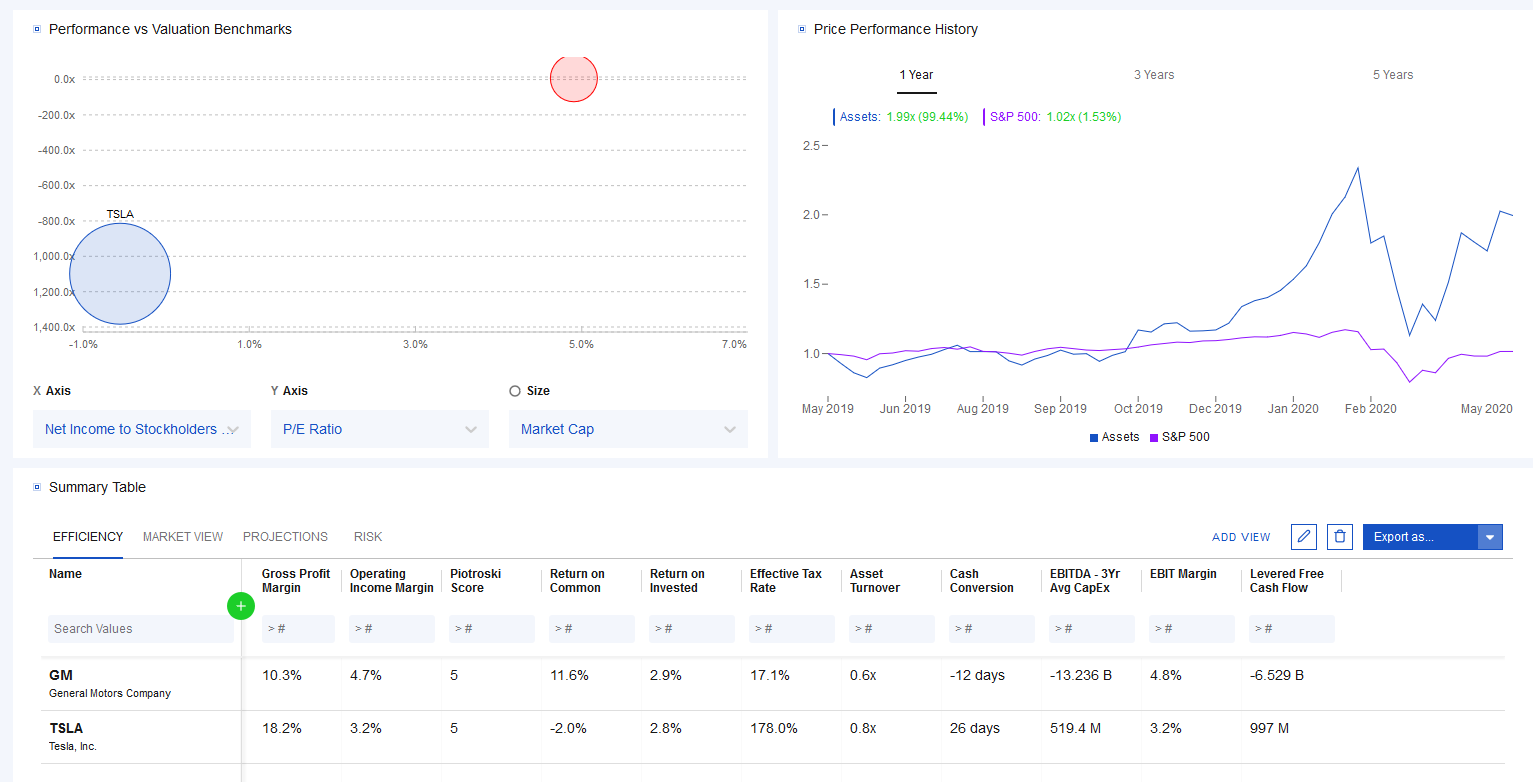Click the TSLA bubble in scatter chart

[120, 274]
